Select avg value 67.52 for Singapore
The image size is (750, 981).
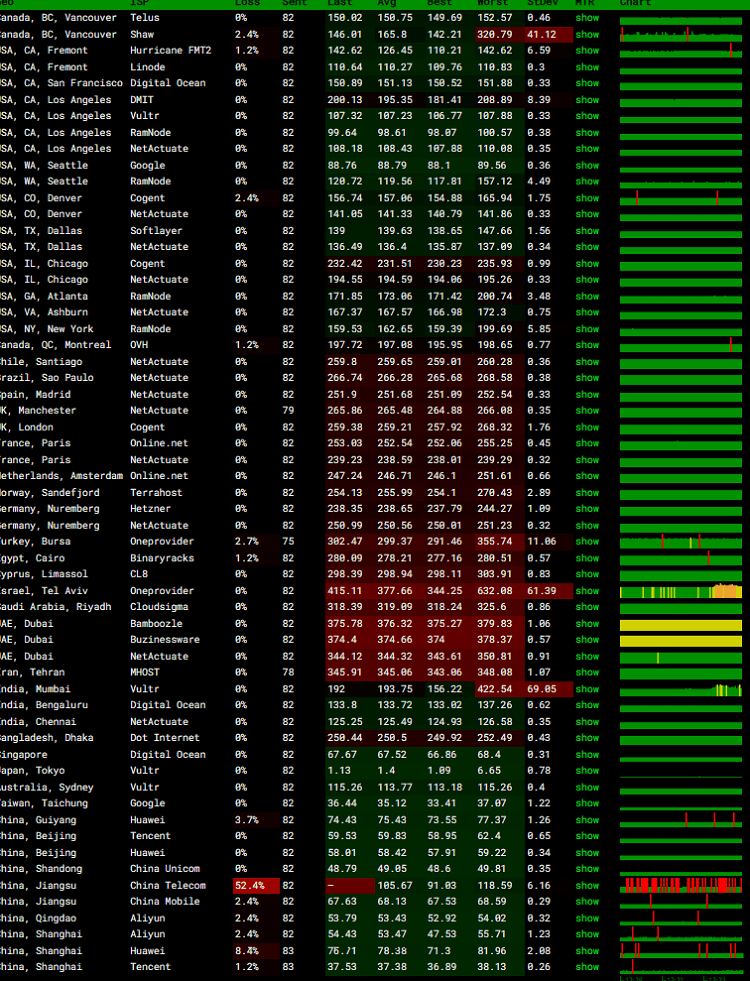pos(392,755)
